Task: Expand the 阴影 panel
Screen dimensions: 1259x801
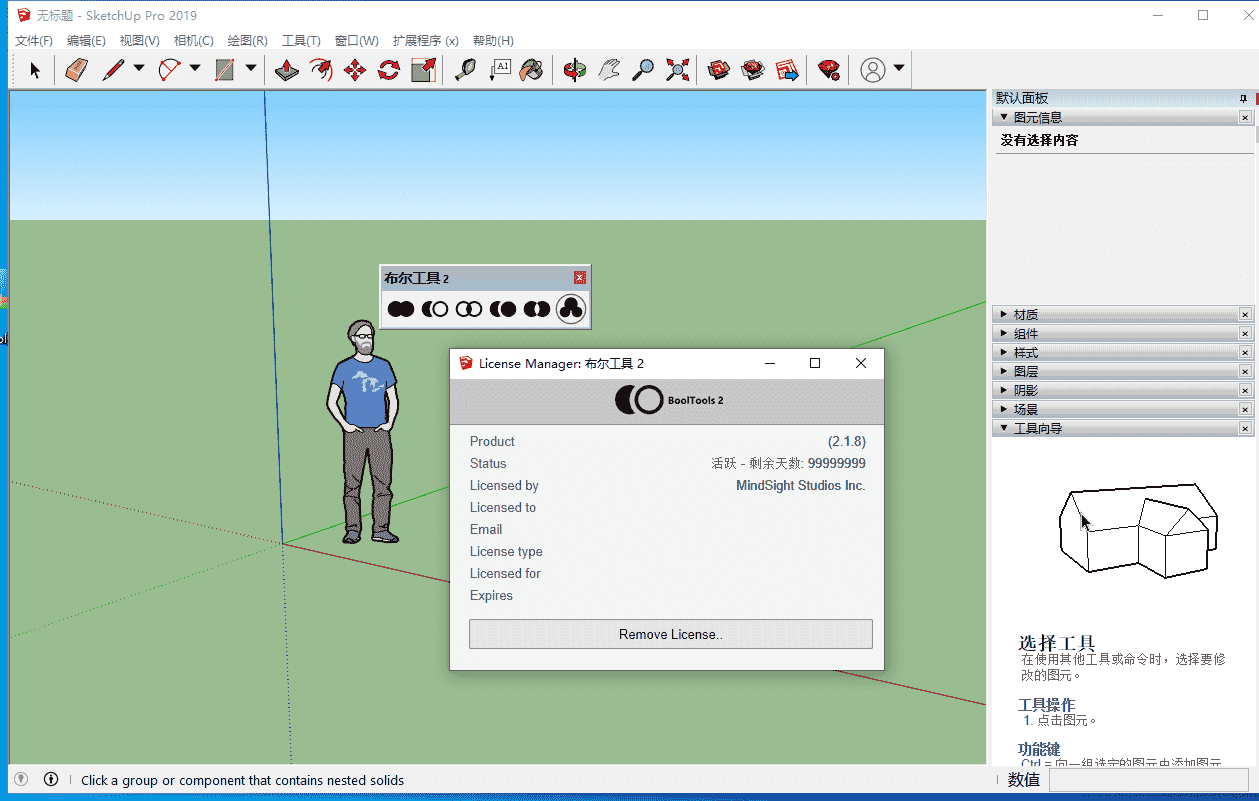Action: pos(1004,390)
